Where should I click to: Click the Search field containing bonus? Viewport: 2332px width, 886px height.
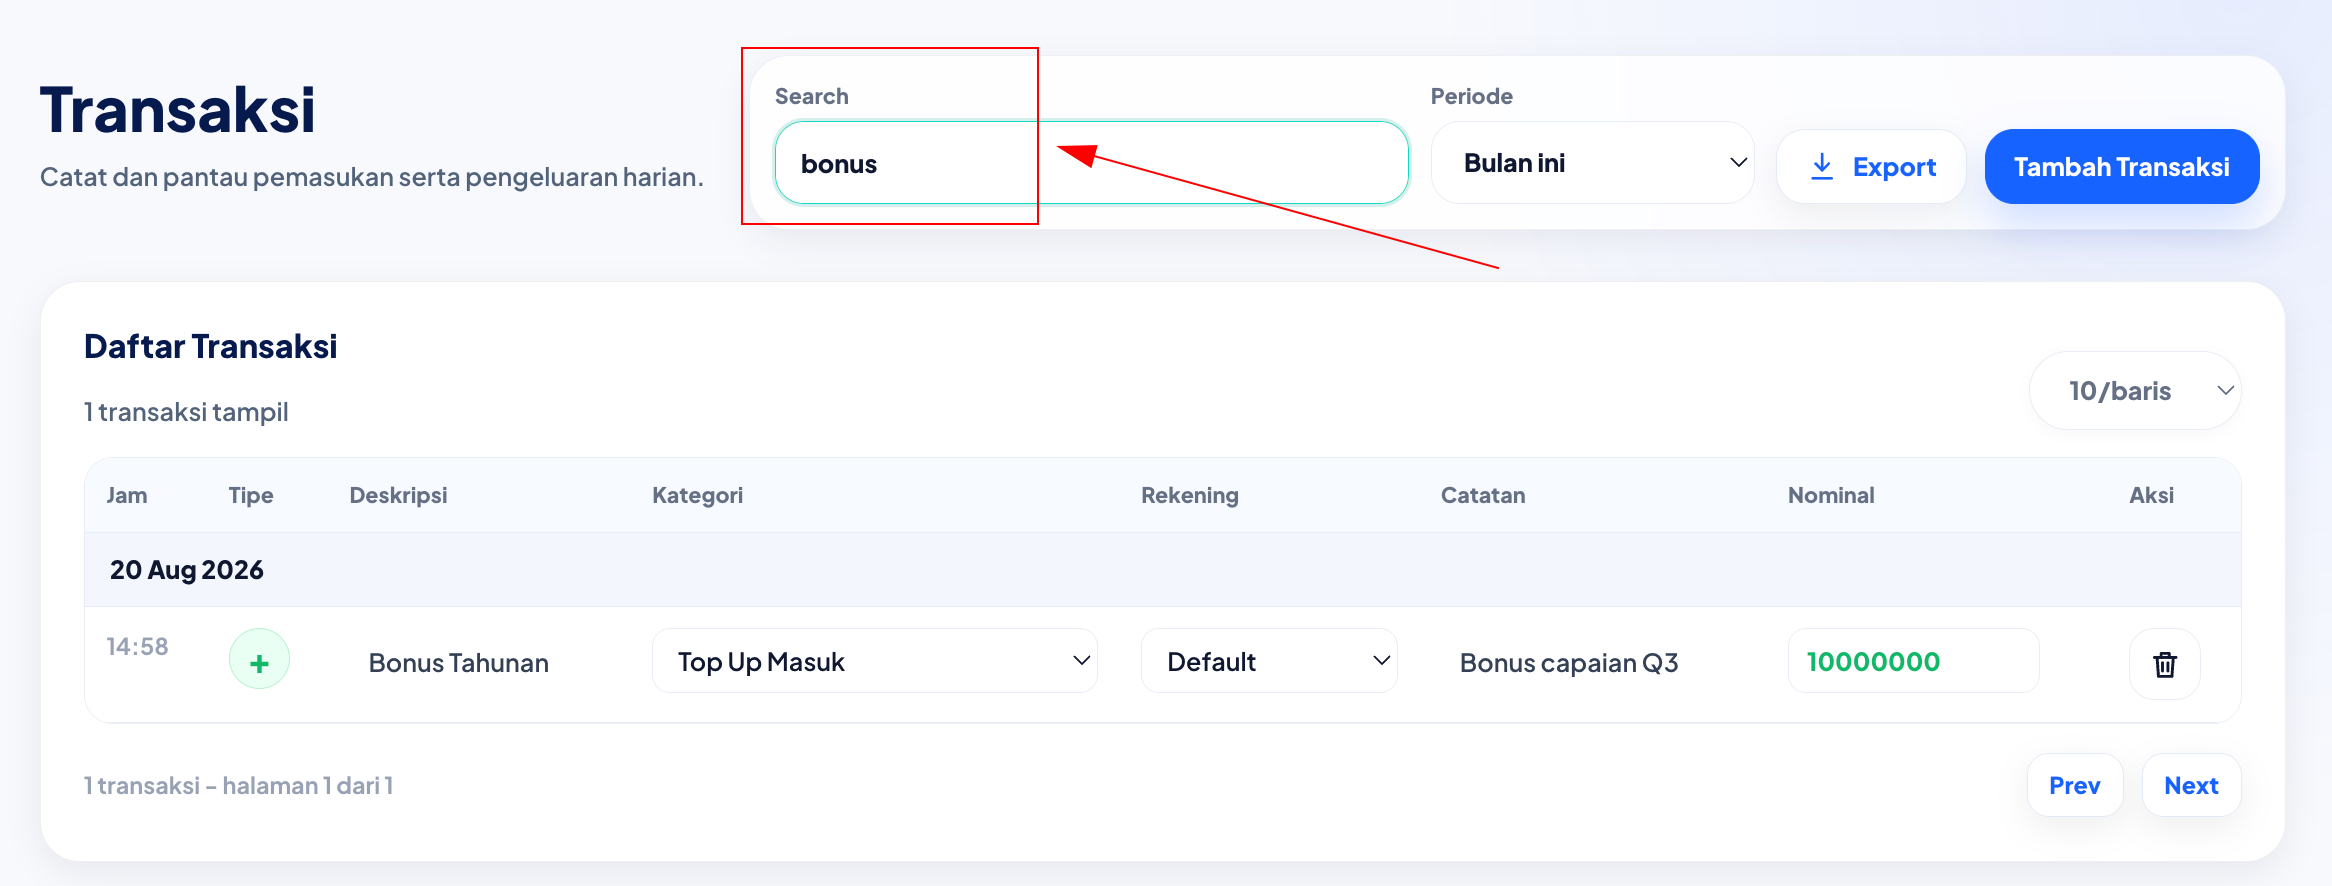[1091, 163]
